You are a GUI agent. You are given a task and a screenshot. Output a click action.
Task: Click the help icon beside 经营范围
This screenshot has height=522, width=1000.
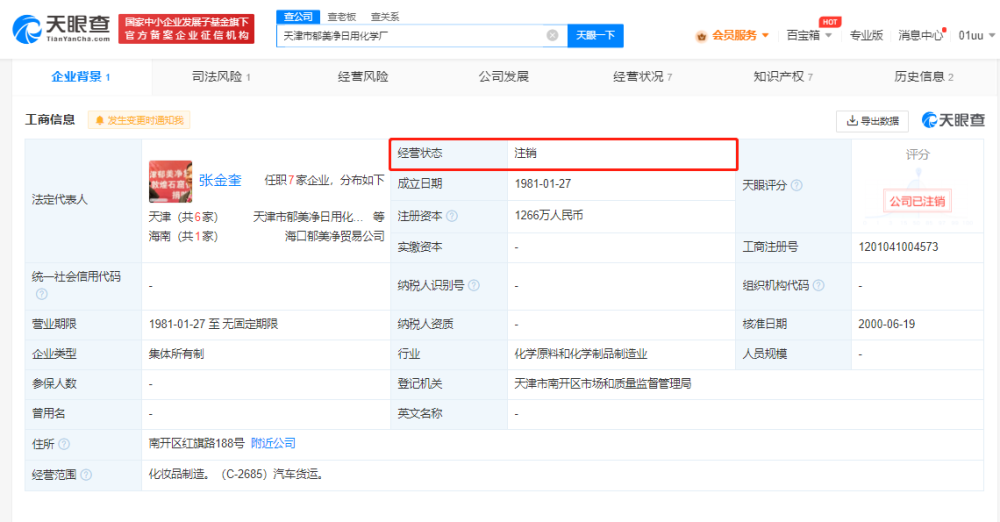(x=86, y=475)
